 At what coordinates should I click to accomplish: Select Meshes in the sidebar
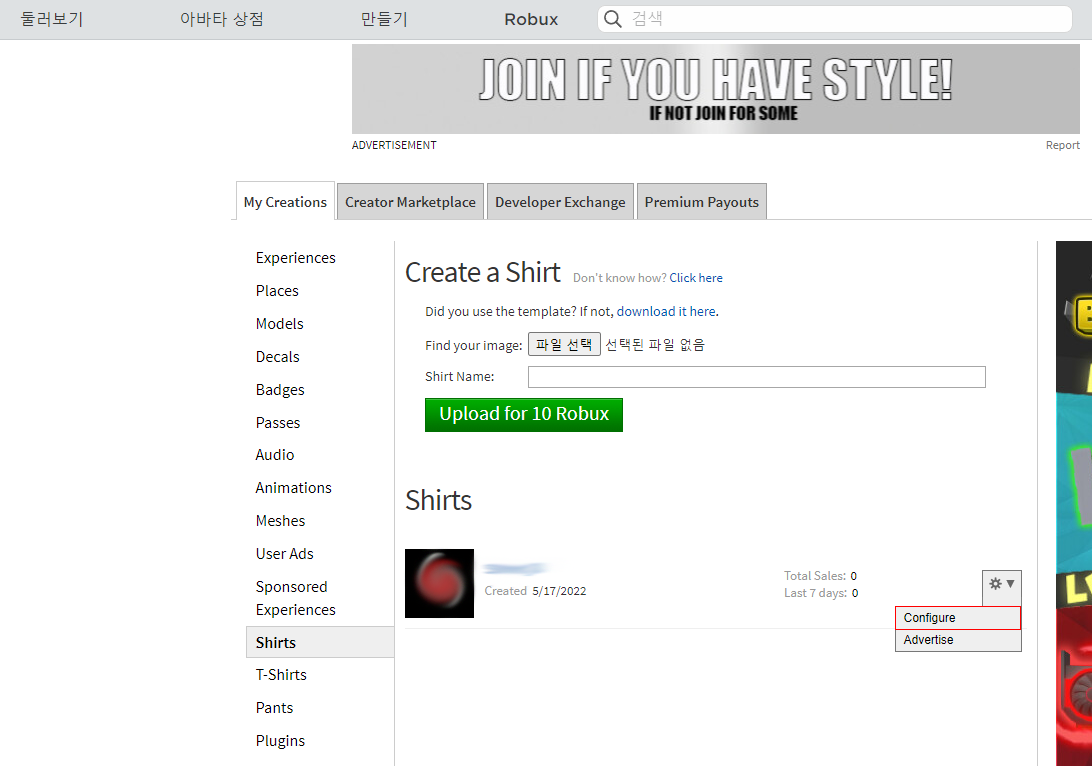tap(280, 521)
